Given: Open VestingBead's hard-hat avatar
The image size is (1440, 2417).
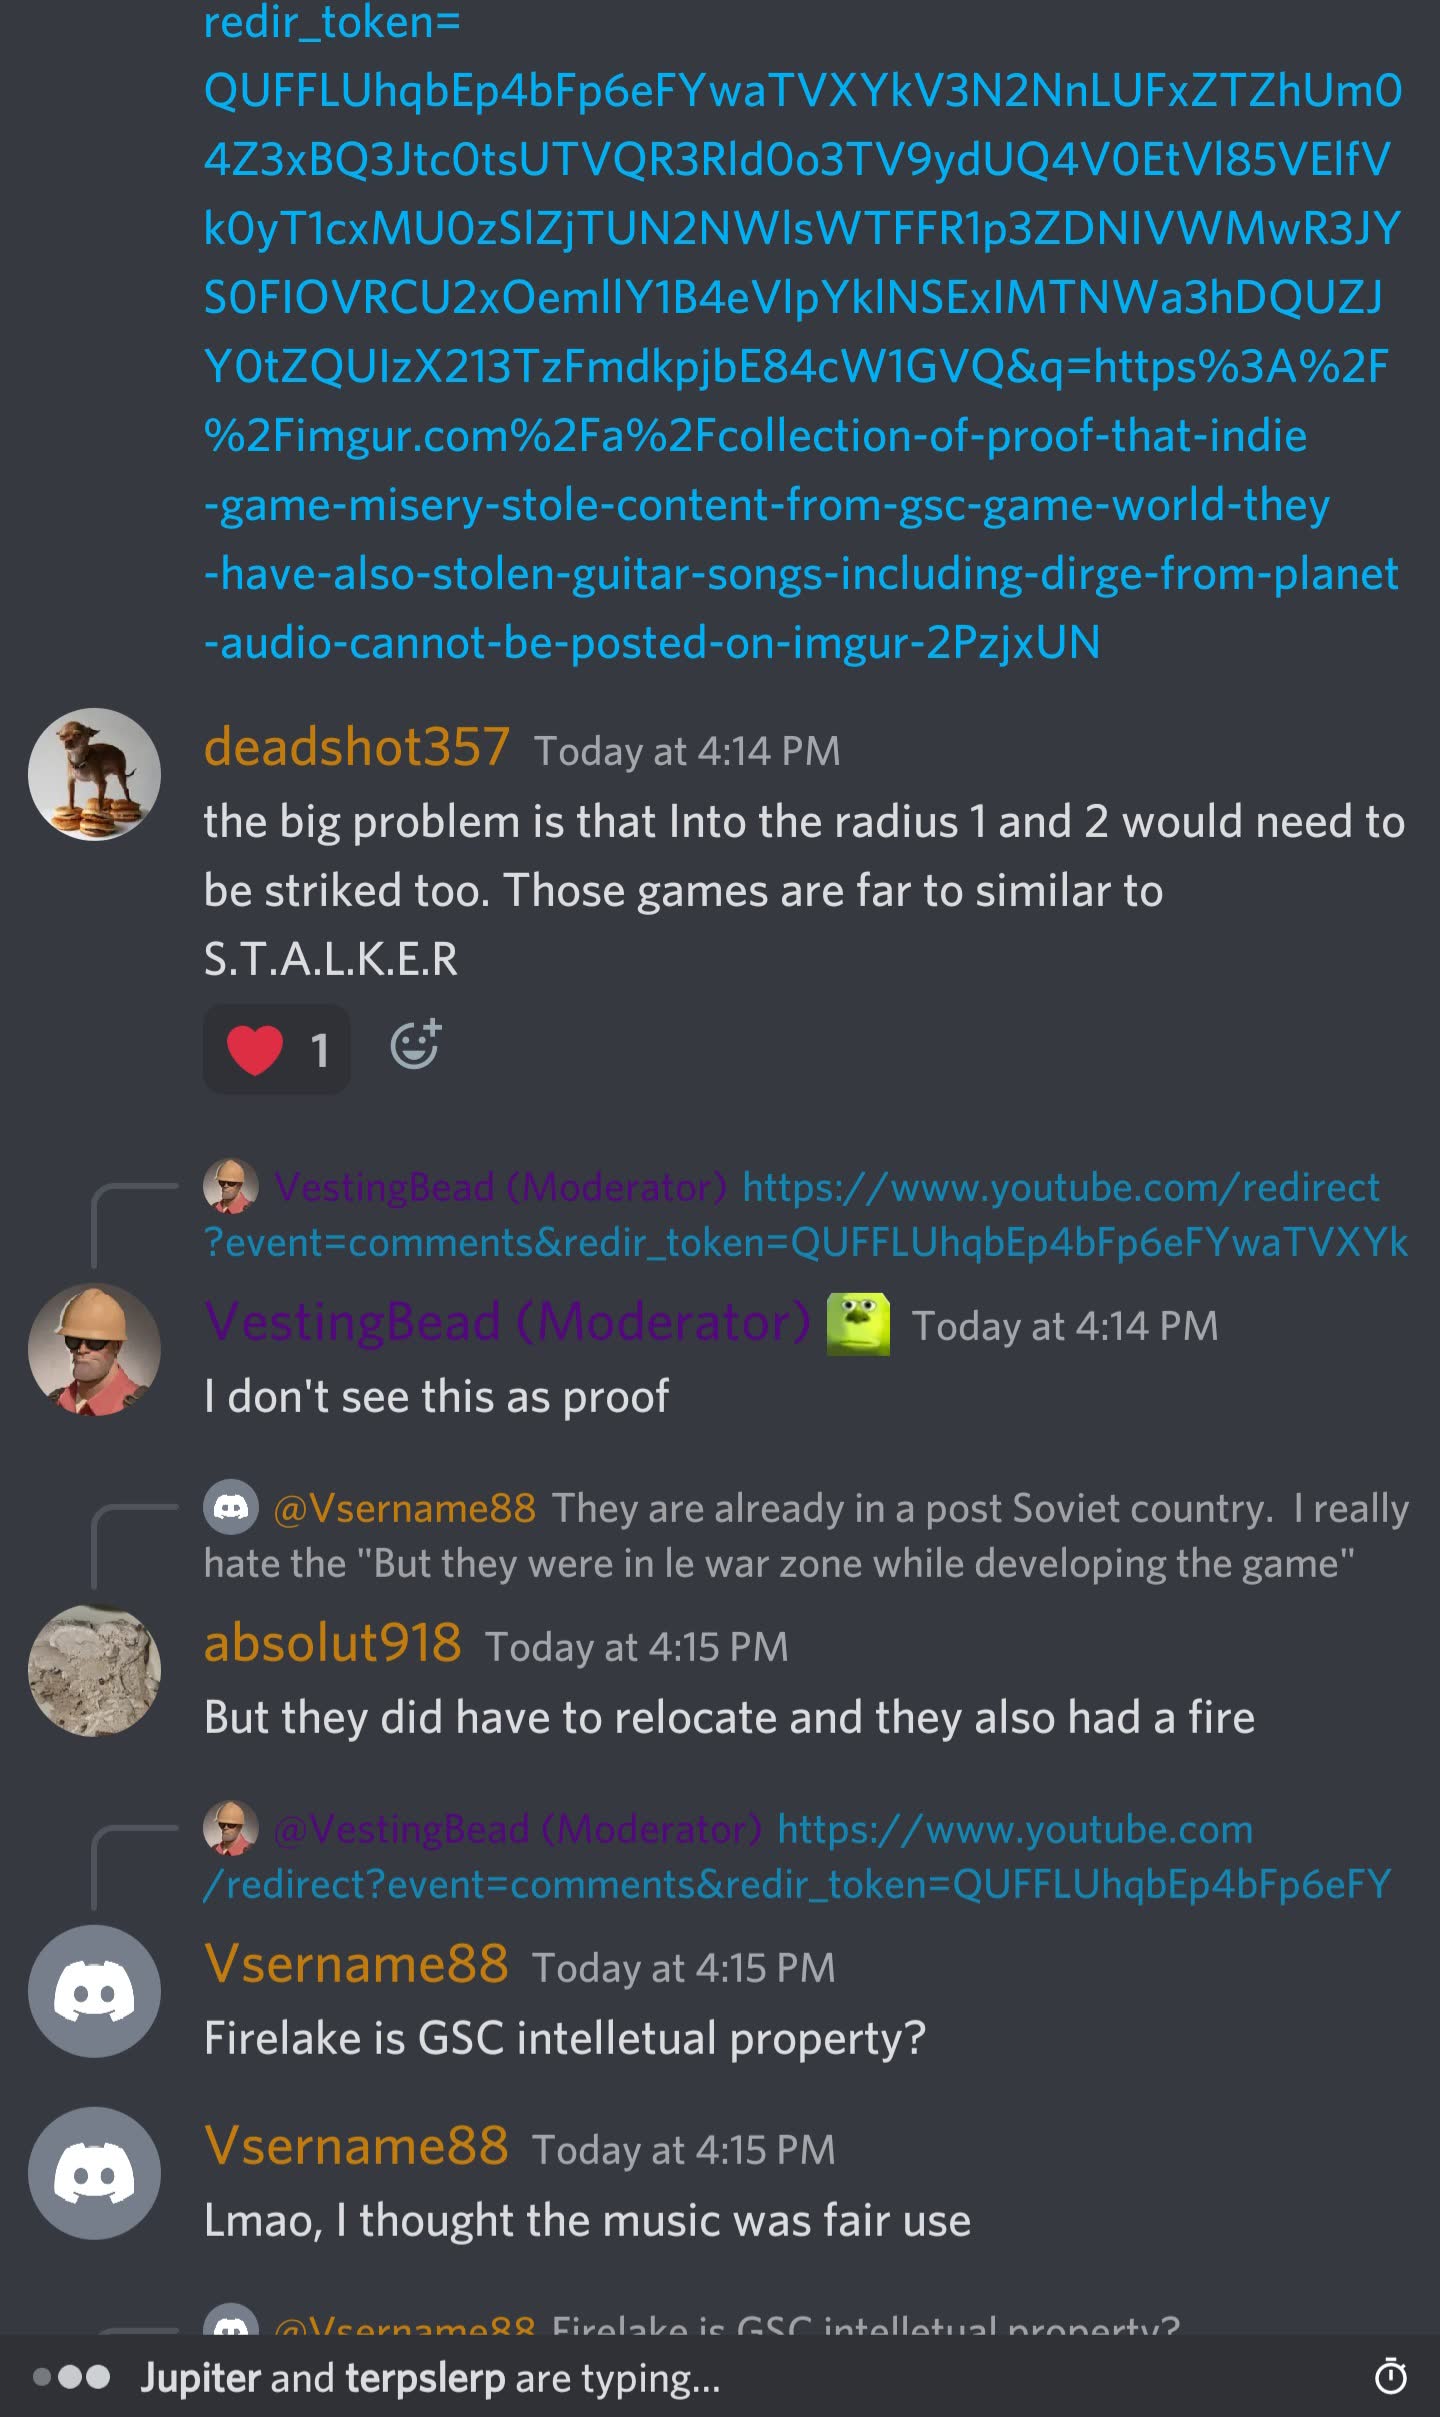Looking at the screenshot, I should (x=94, y=1350).
